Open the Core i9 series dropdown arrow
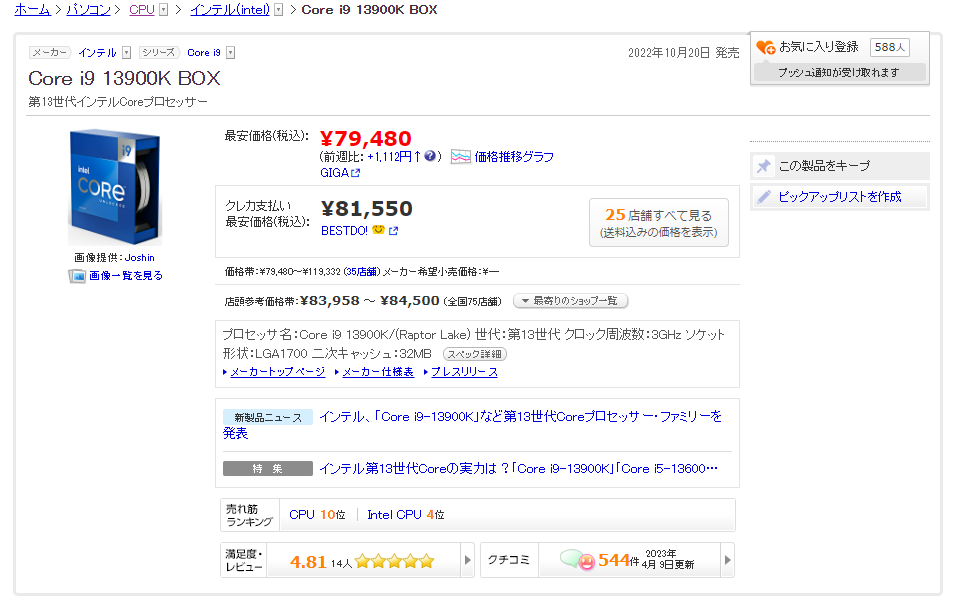The image size is (958, 601). pos(230,53)
